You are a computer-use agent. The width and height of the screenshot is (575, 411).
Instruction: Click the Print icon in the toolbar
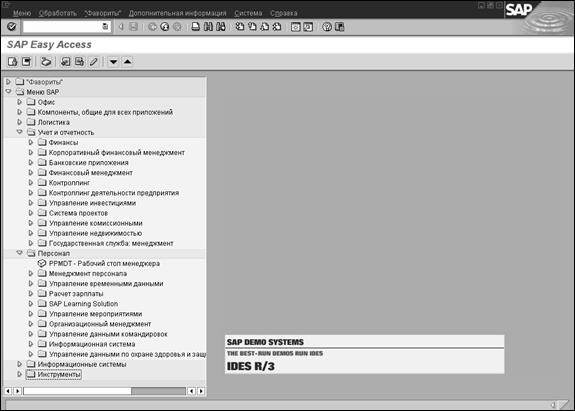pyautogui.click(x=196, y=27)
